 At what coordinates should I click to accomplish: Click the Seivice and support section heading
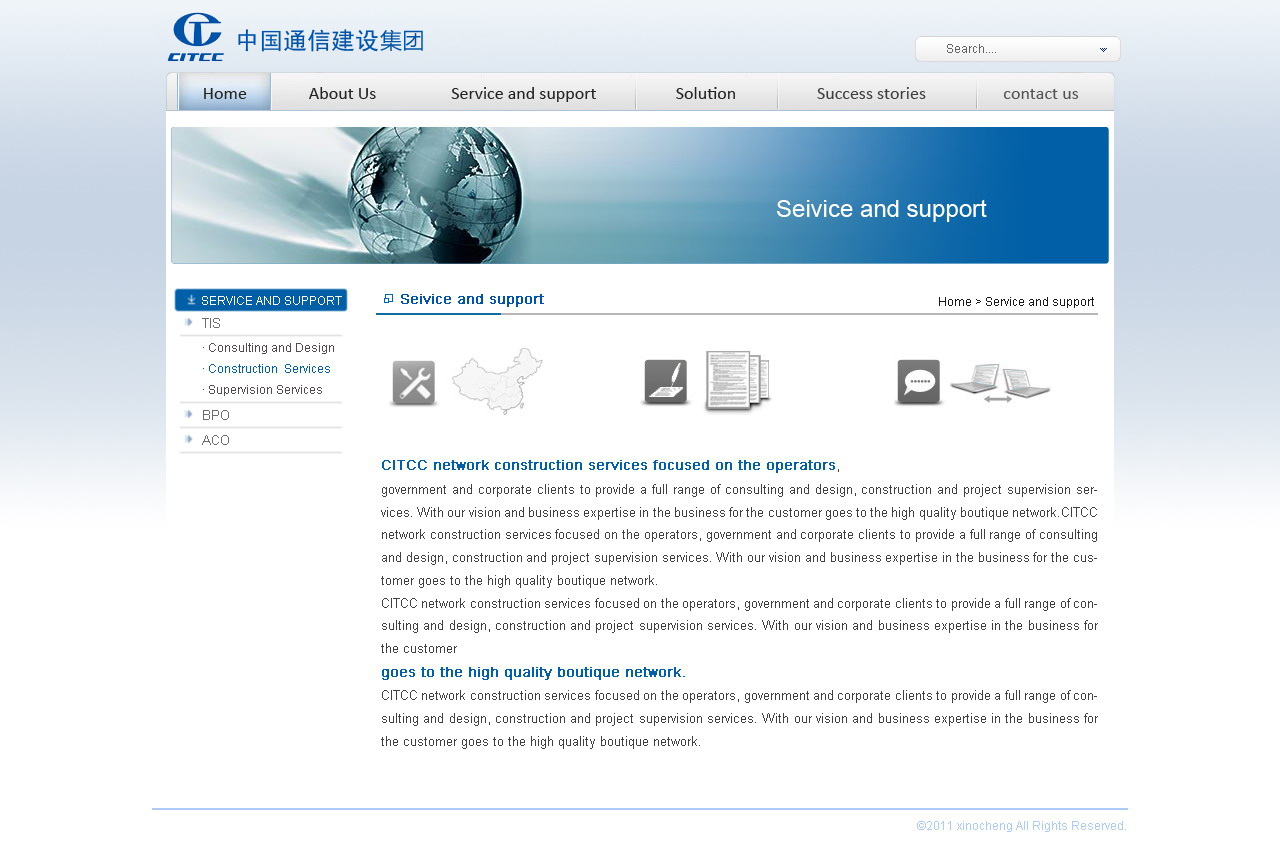472,299
